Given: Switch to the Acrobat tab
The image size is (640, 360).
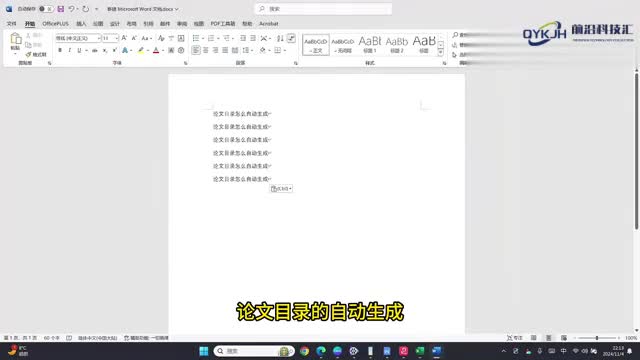Looking at the screenshot, I should (269, 24).
